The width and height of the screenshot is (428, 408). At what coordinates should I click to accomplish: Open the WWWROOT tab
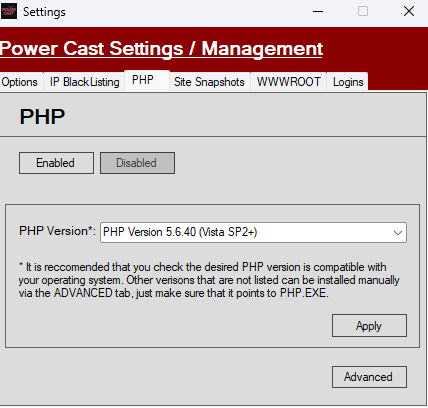(x=288, y=82)
